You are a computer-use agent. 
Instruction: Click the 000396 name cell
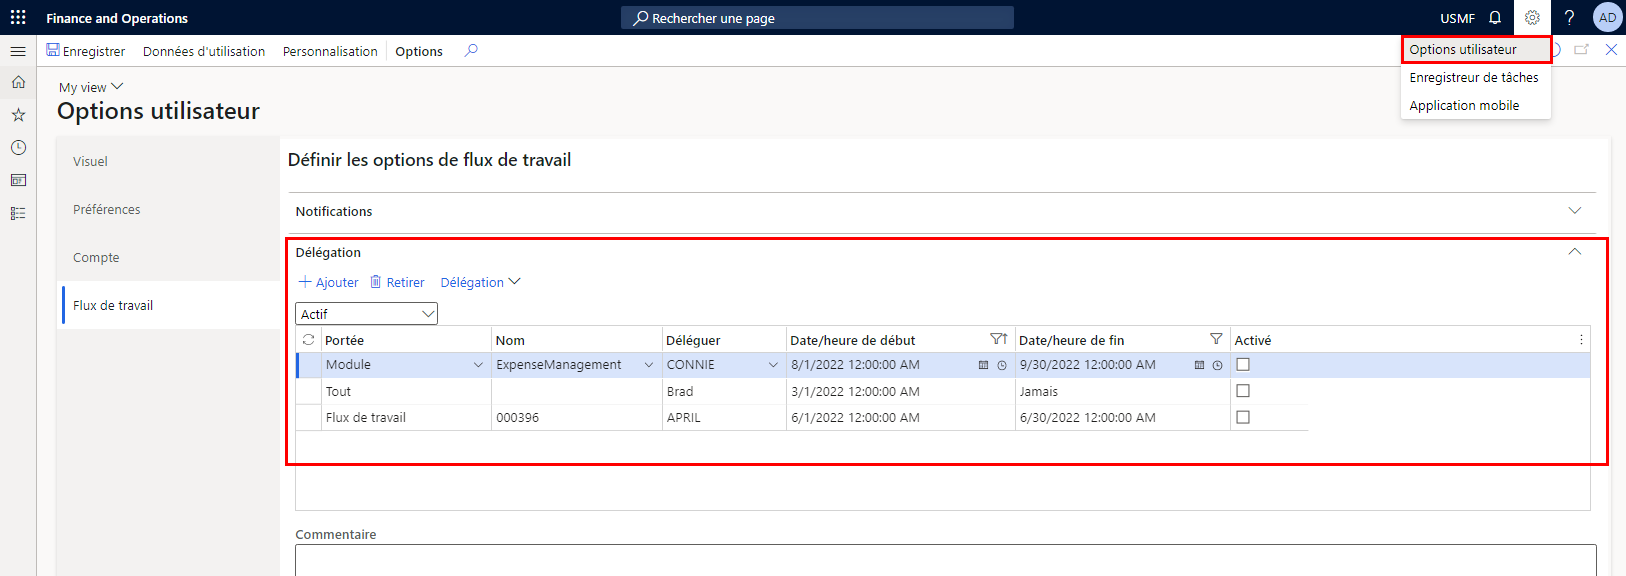(x=576, y=417)
